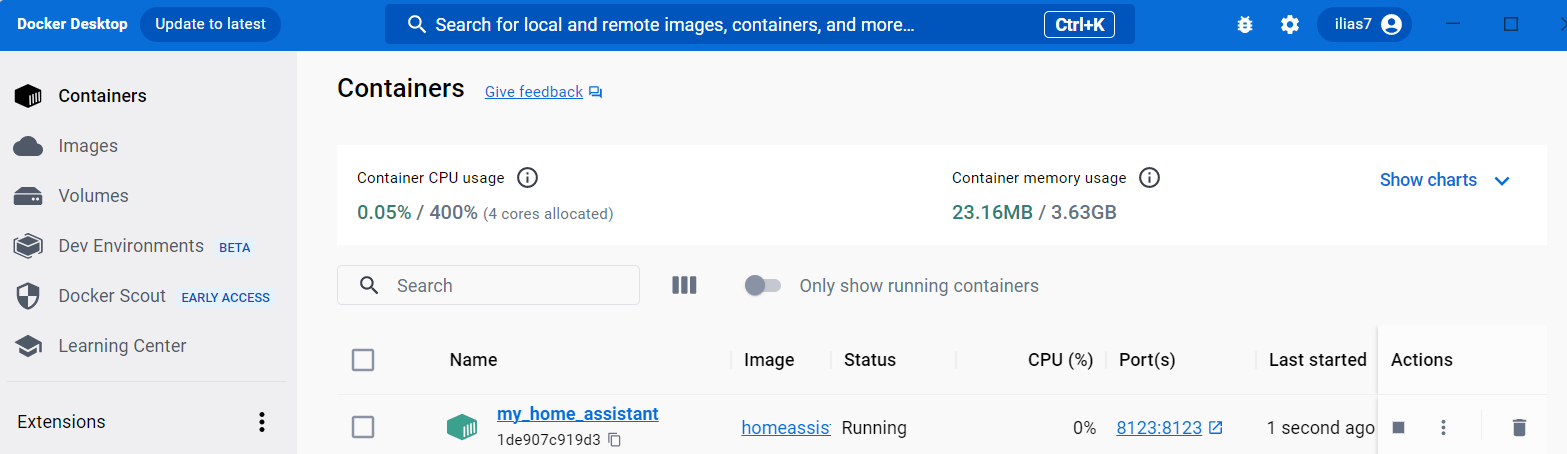Click the troubleshoot bug icon

pos(1245,25)
